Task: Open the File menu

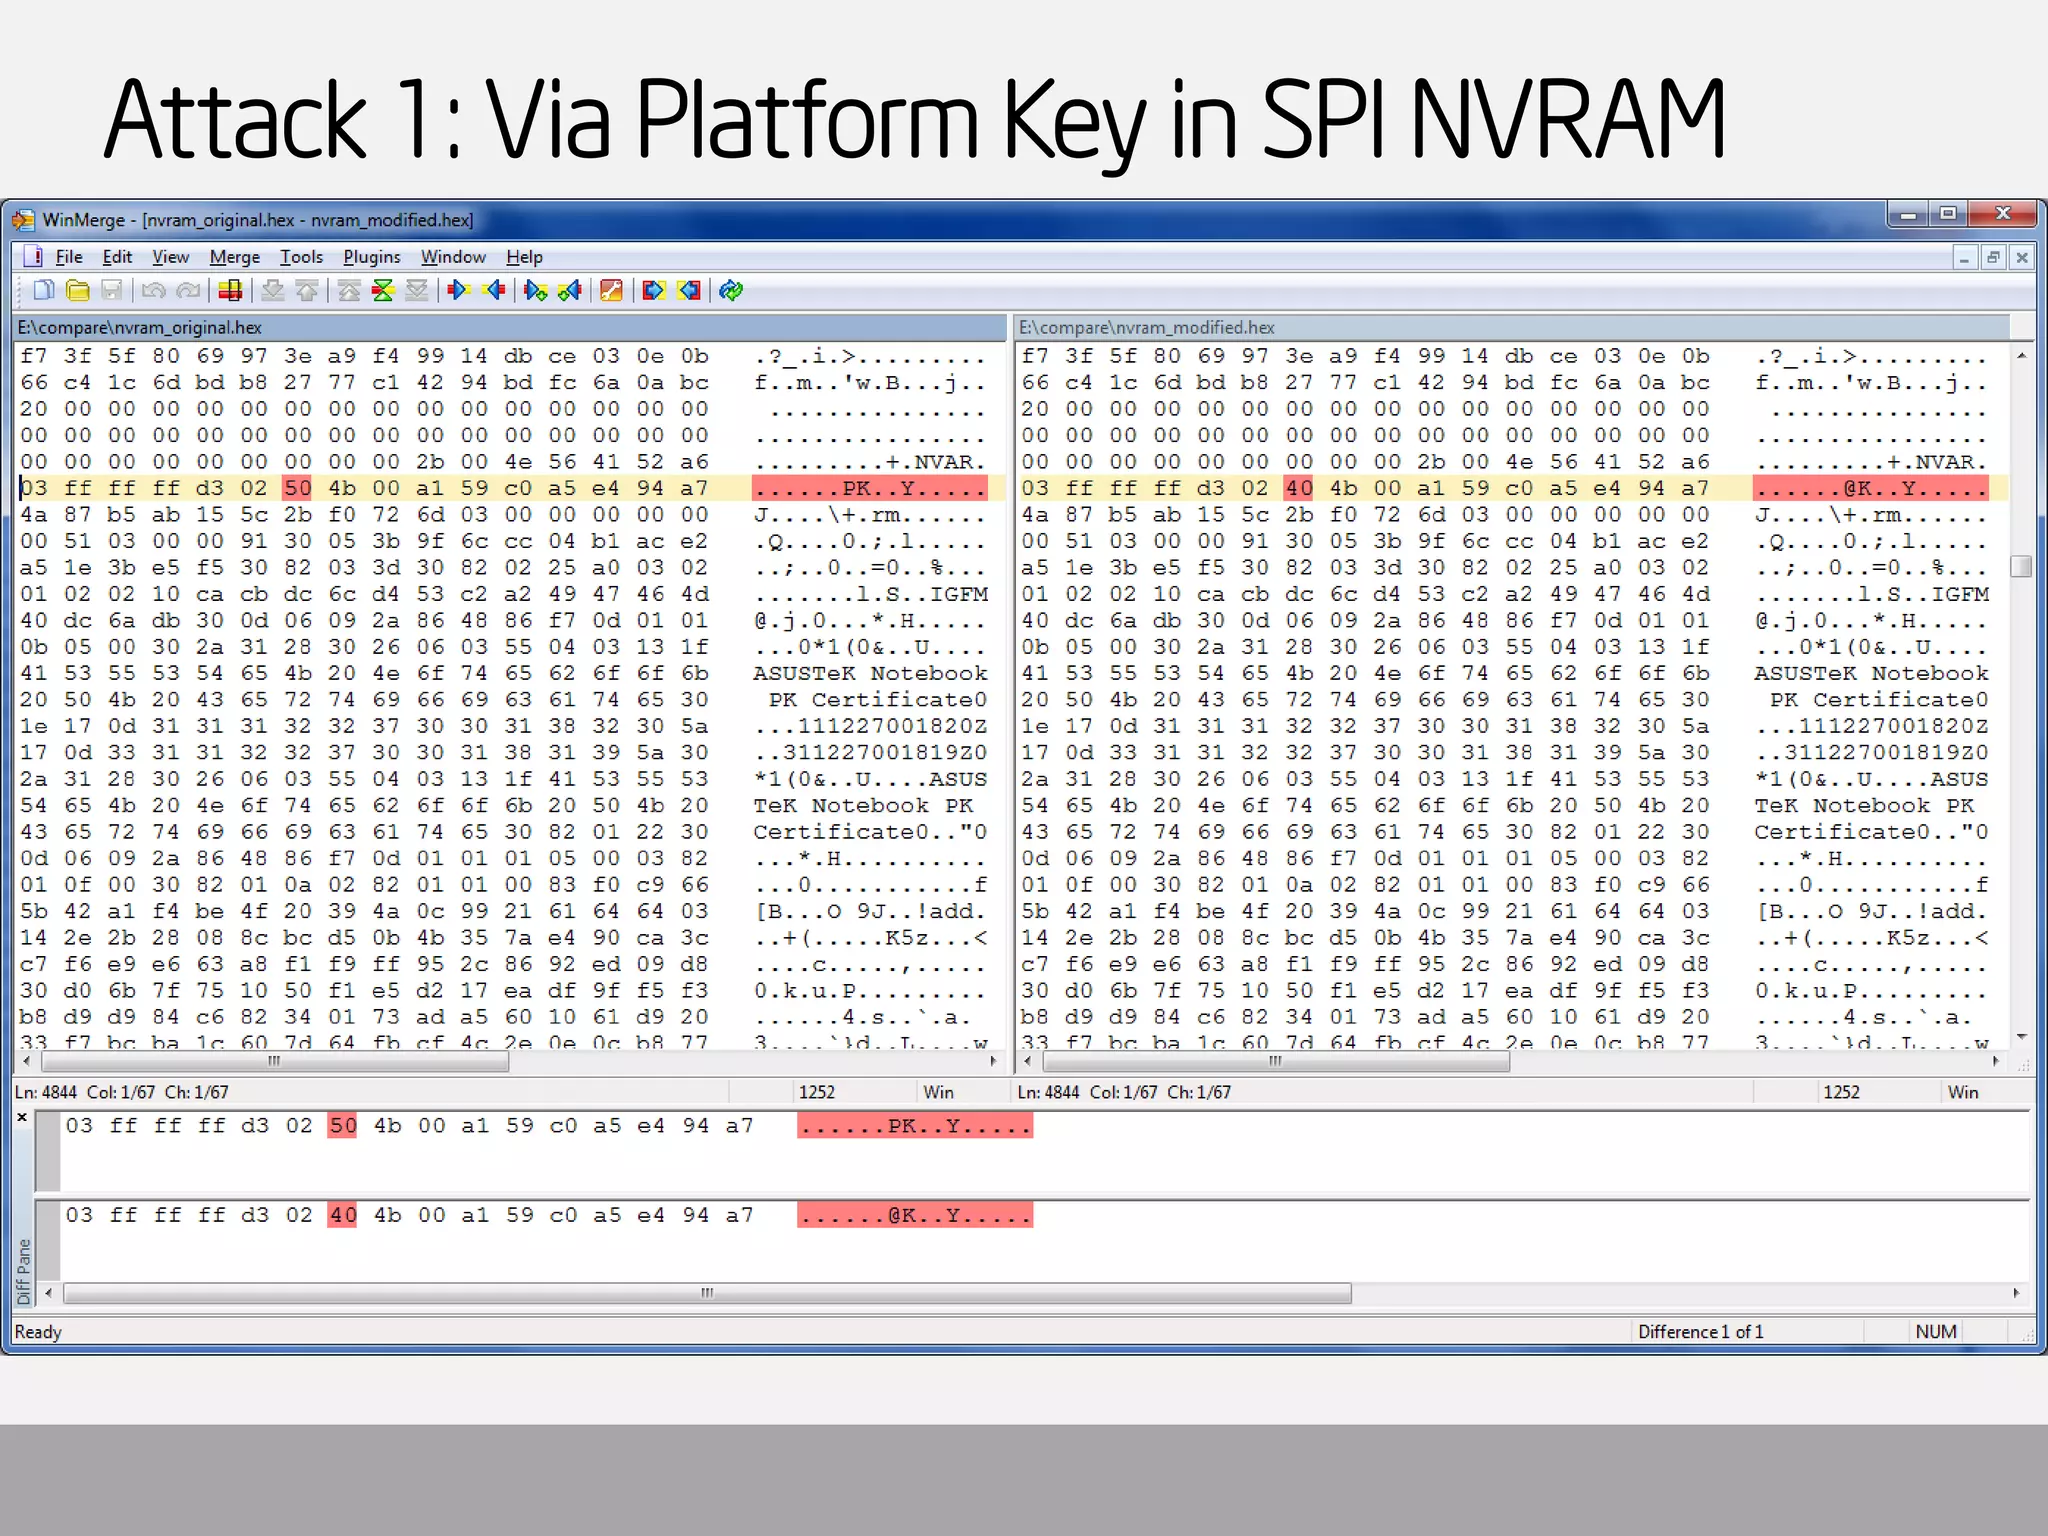Action: click(x=69, y=257)
